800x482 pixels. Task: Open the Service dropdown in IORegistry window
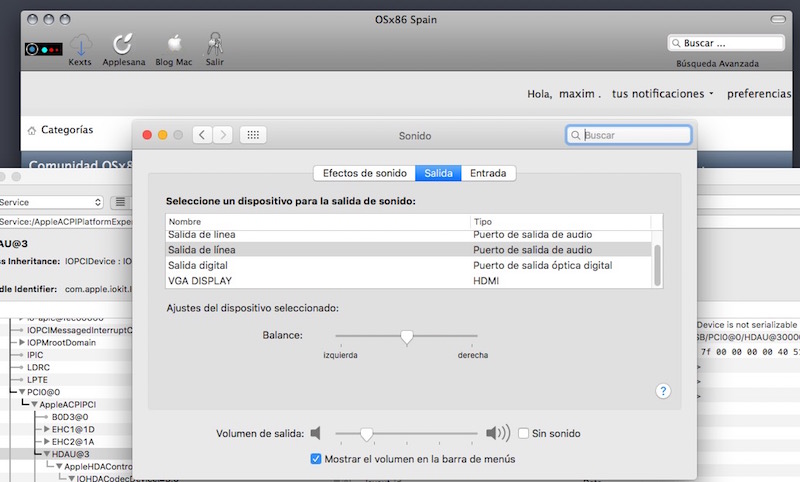[51, 202]
